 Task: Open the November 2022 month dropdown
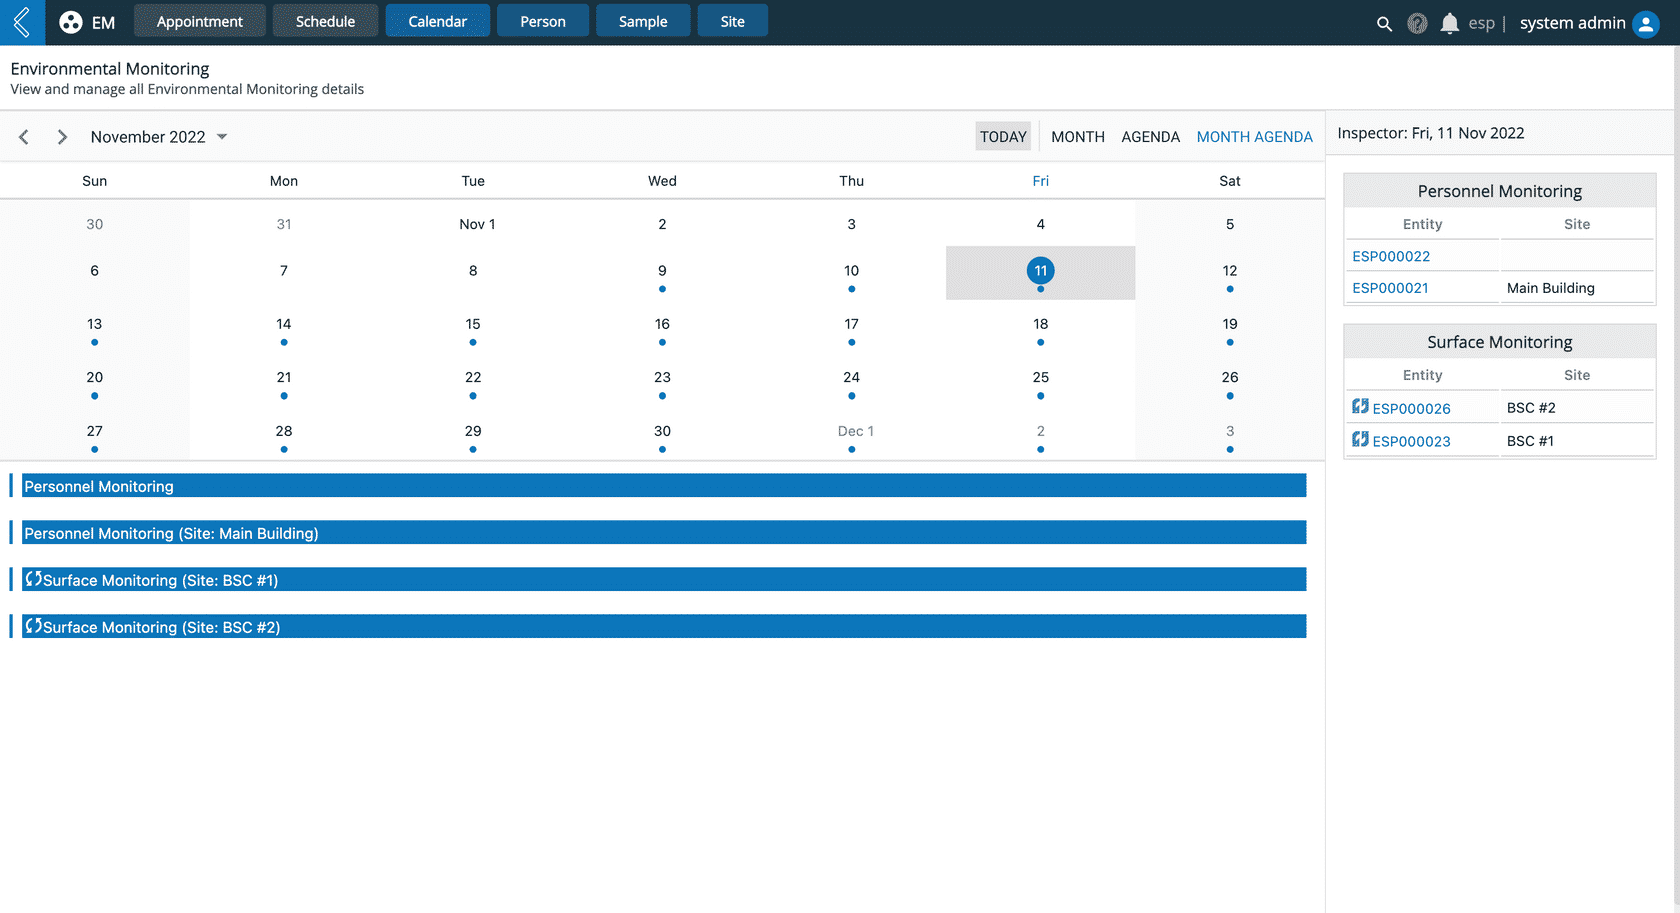coord(159,137)
